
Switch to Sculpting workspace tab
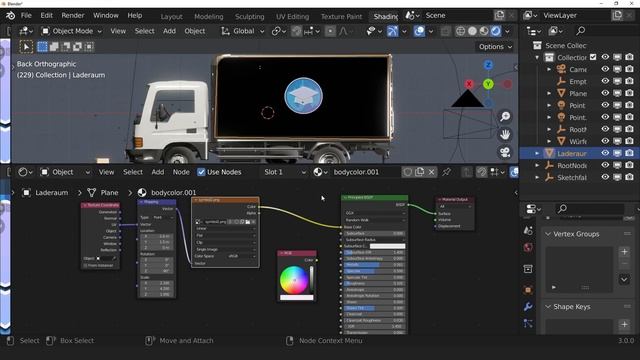249,17
